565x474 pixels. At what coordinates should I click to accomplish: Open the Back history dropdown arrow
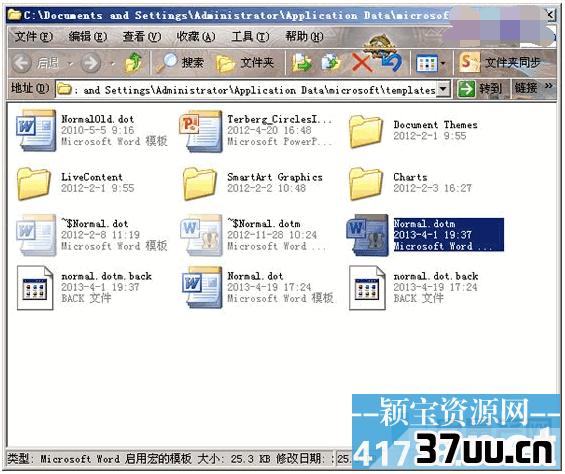tap(70, 64)
